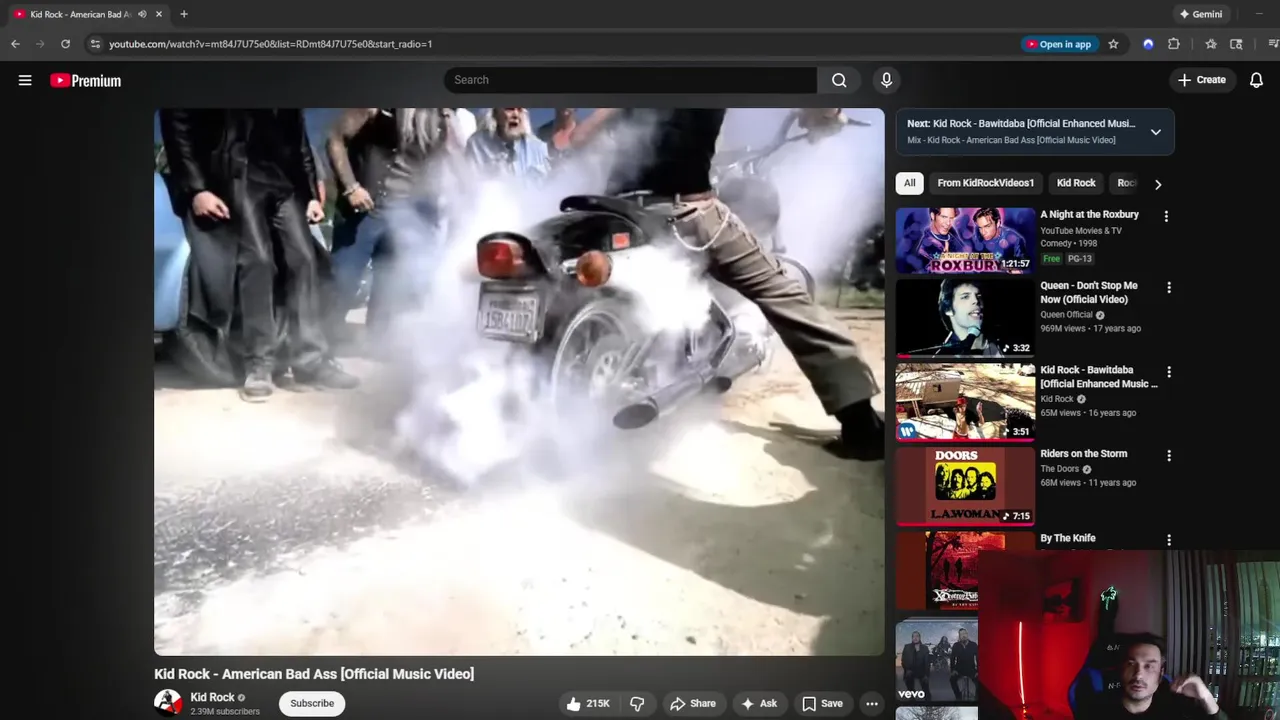Open Kid Rock Bawitdaba thumbnail
The width and height of the screenshot is (1280, 720).
pyautogui.click(x=965, y=402)
